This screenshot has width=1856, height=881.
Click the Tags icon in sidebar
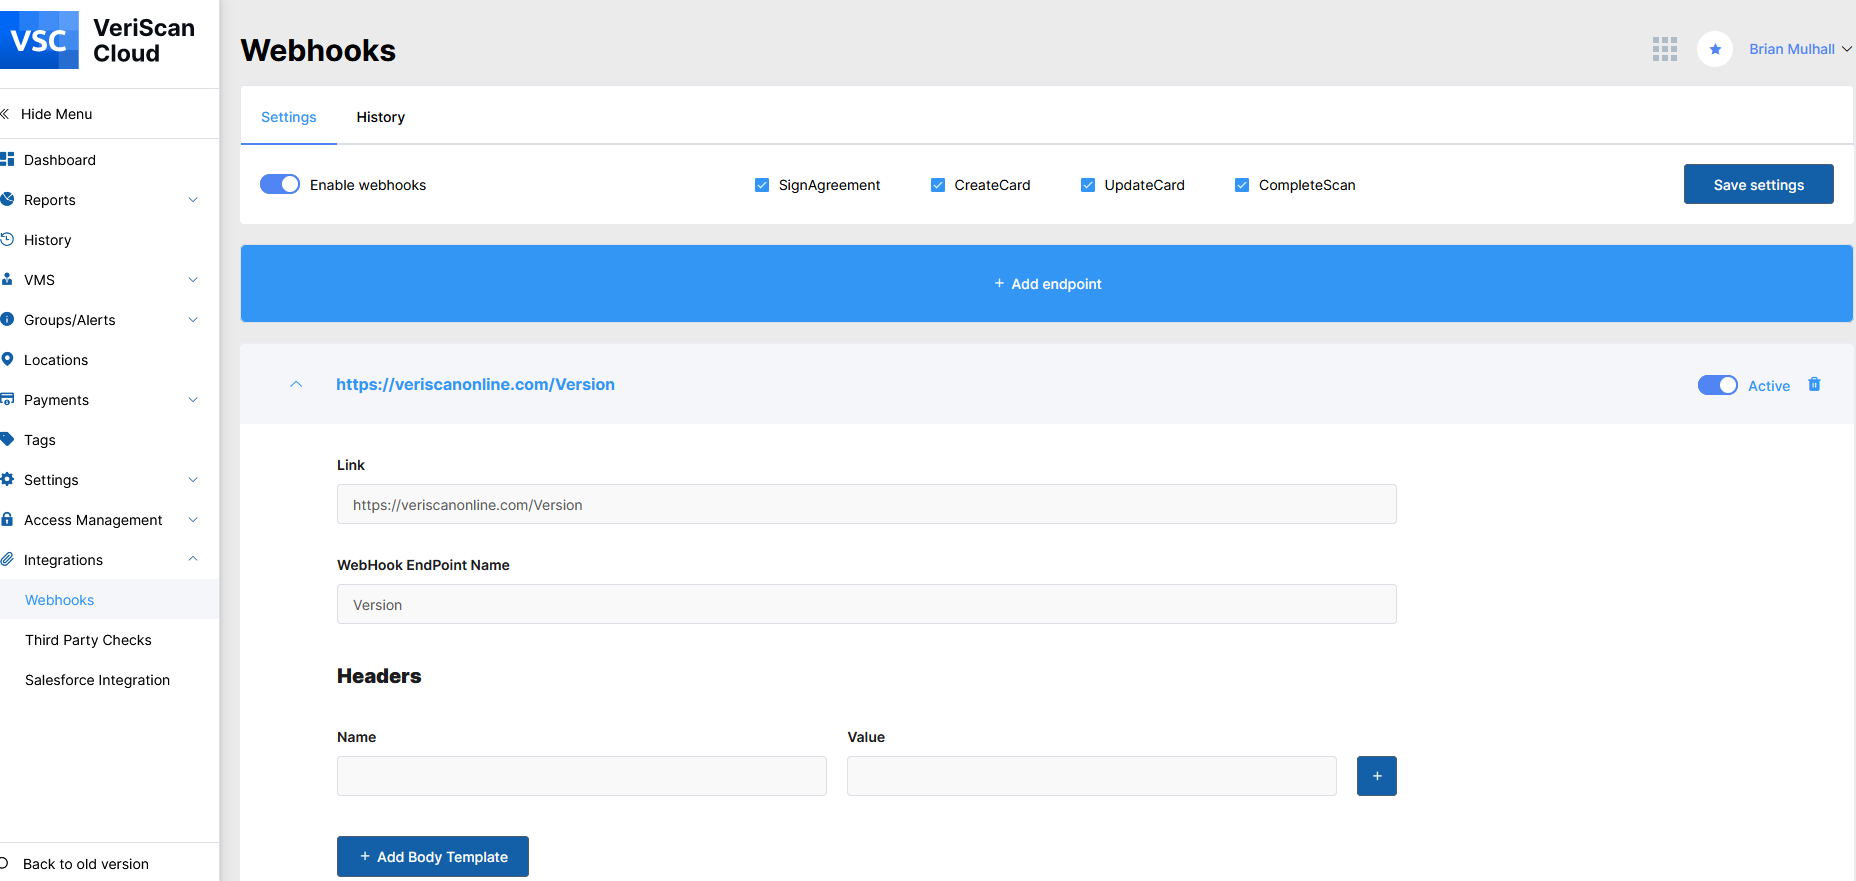[x=8, y=440]
